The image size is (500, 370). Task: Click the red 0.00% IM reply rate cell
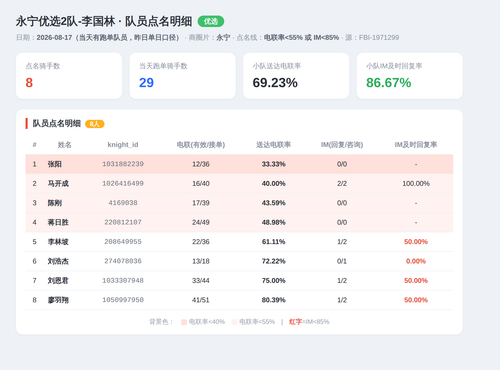click(416, 261)
